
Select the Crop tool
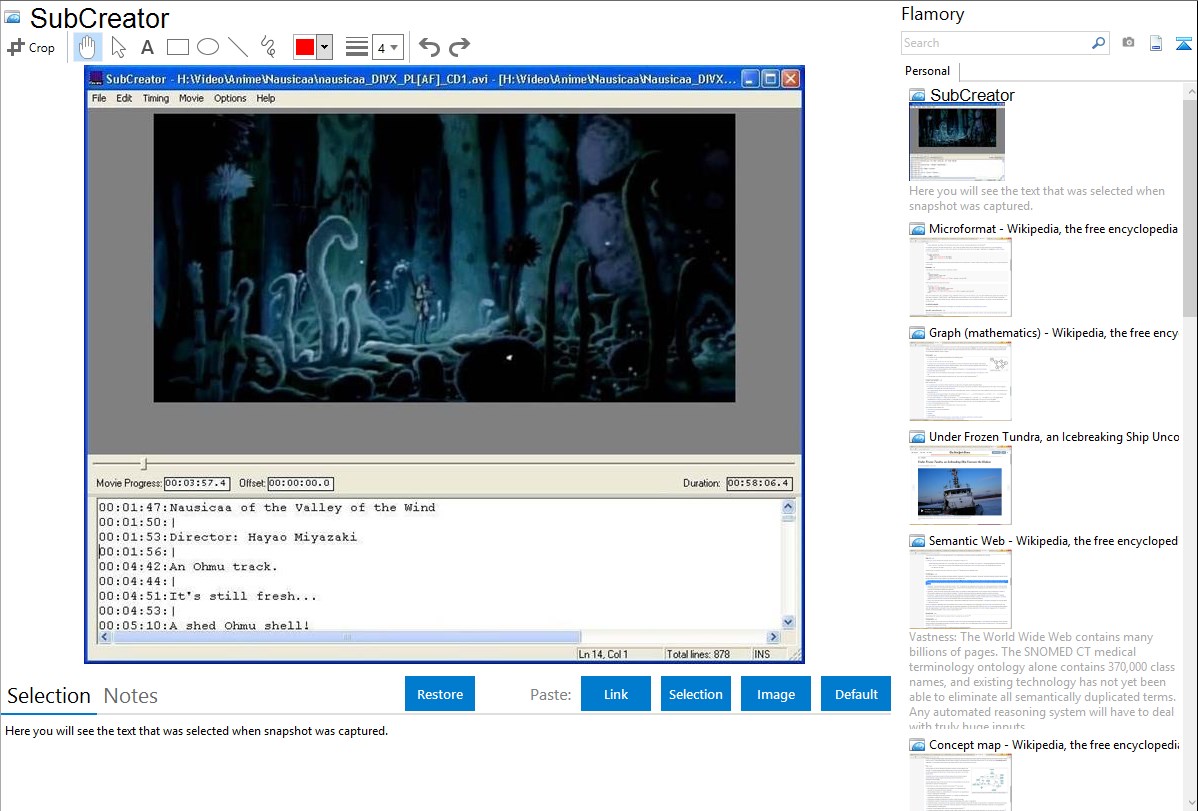click(31, 47)
